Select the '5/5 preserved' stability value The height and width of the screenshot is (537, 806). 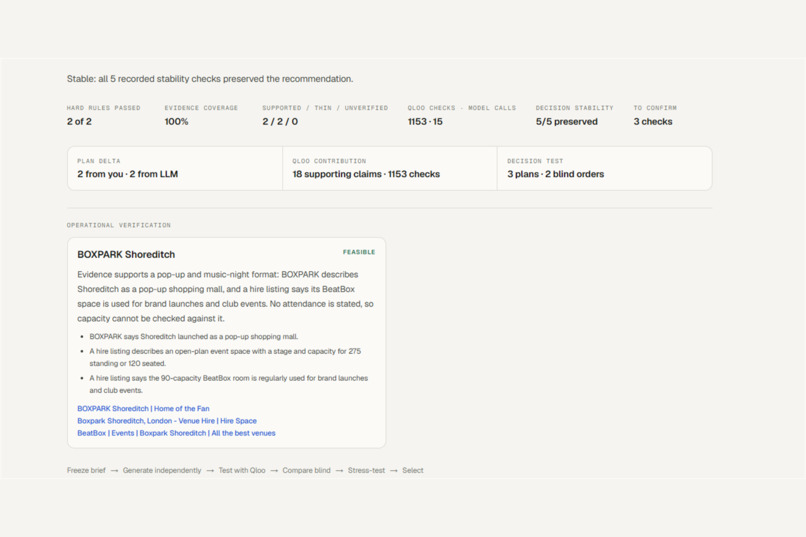(x=566, y=122)
